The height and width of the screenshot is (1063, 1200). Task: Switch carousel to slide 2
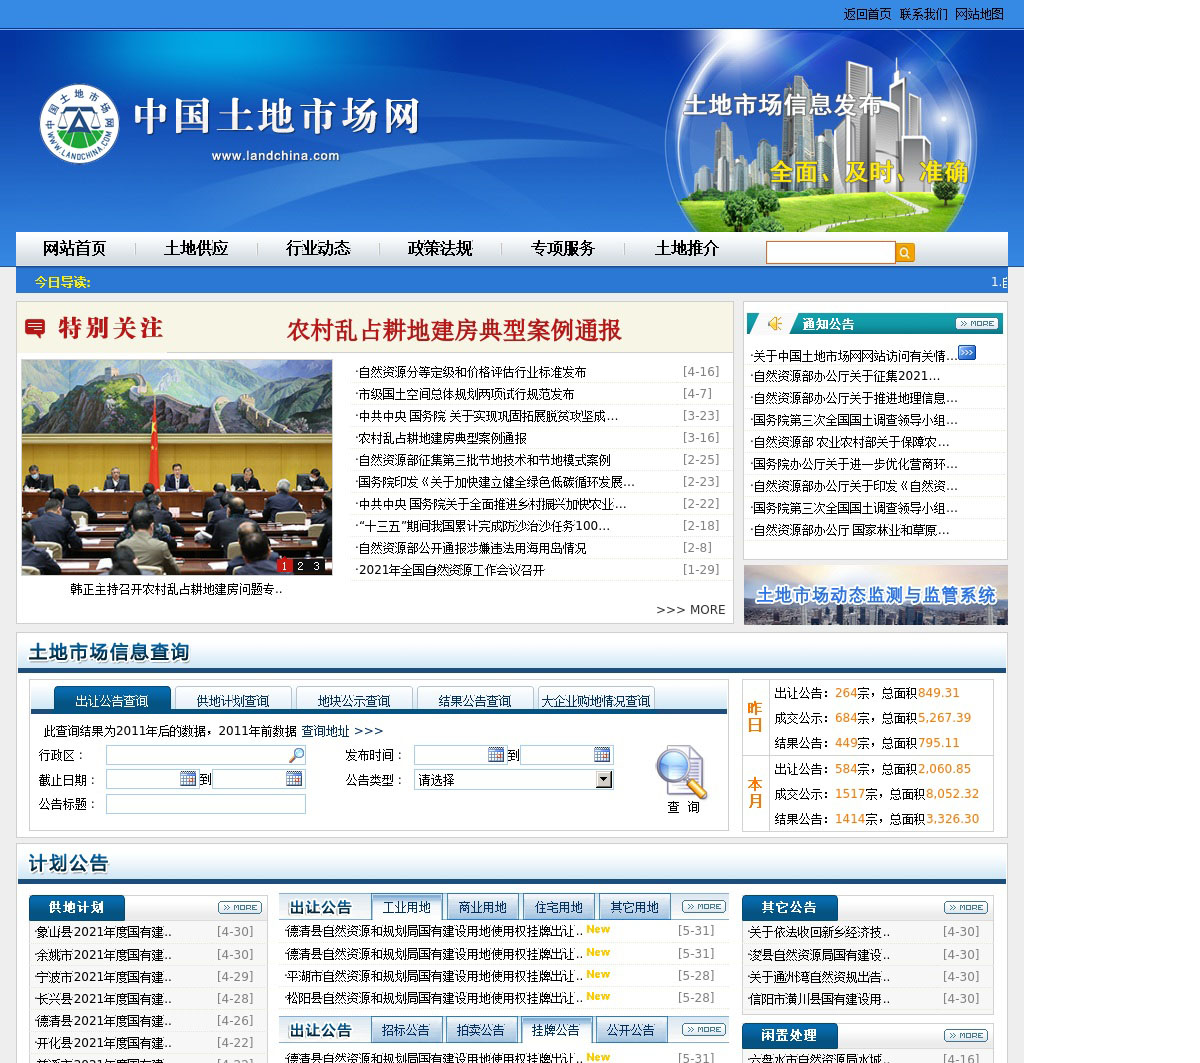tap(300, 566)
